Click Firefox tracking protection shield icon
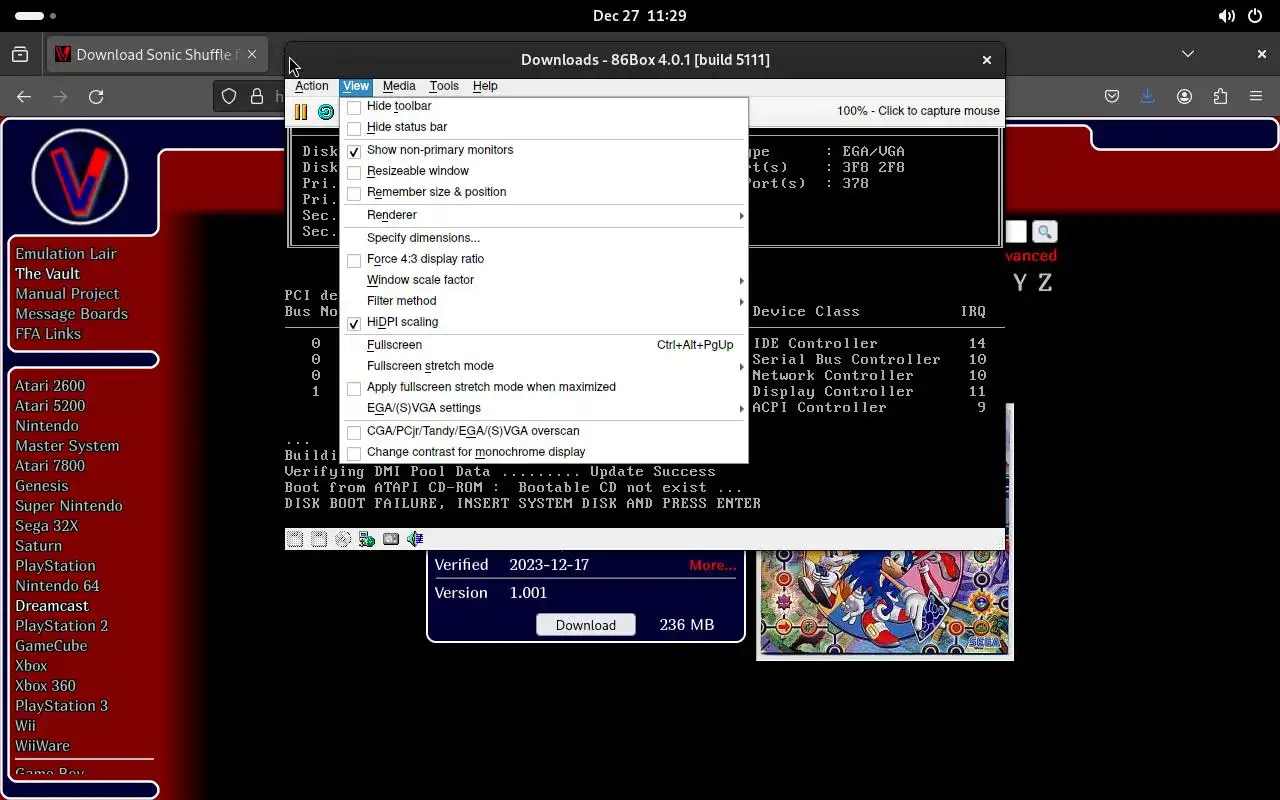Screen dimensions: 1280x800 (x=229, y=96)
